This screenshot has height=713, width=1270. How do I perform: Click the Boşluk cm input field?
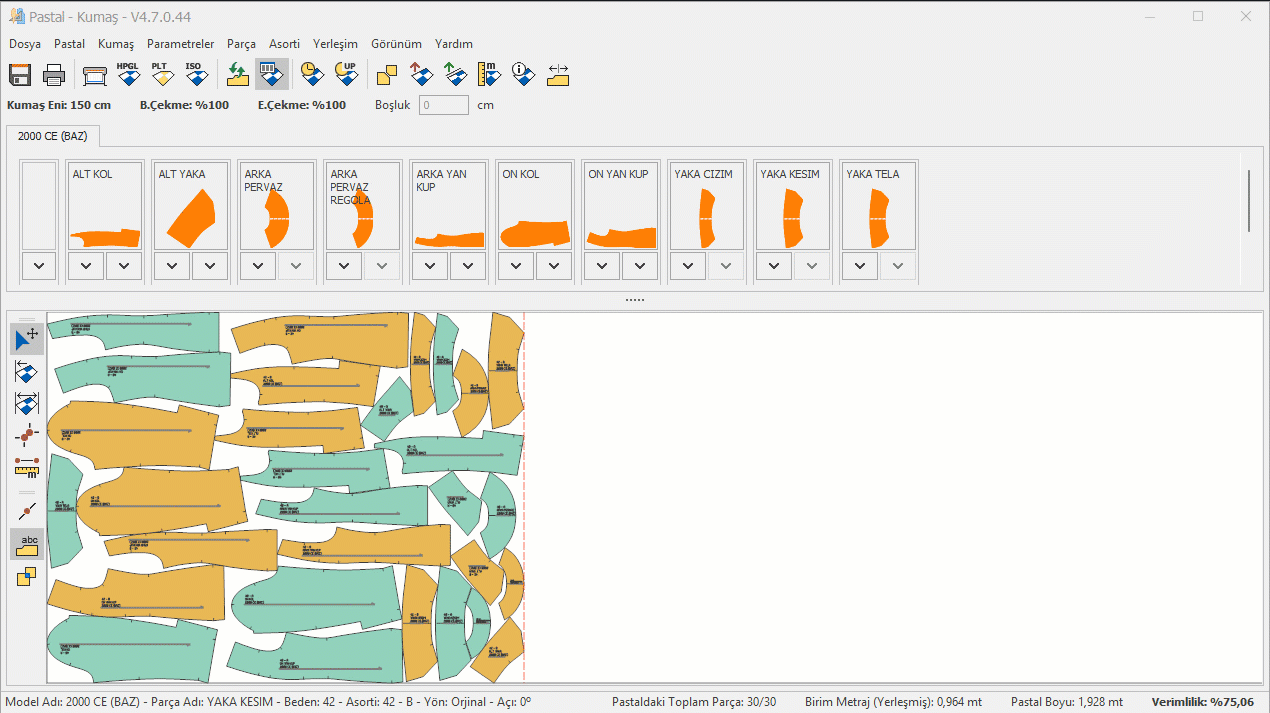(x=443, y=105)
